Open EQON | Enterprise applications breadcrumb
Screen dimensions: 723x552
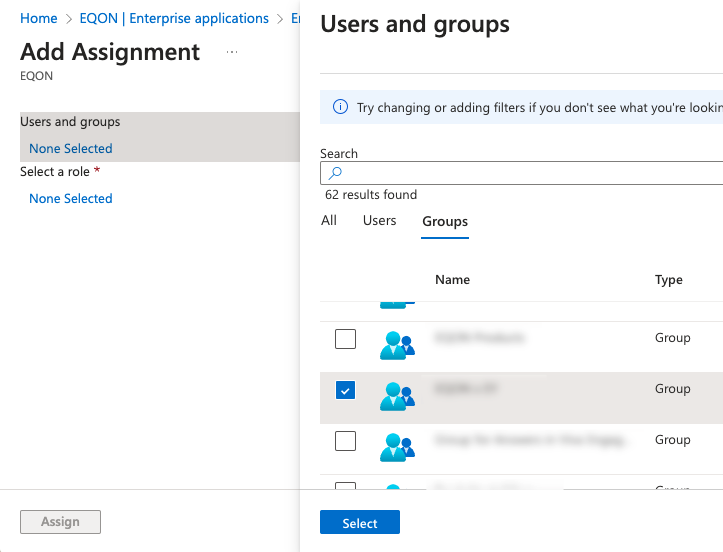pyautogui.click(x=174, y=18)
